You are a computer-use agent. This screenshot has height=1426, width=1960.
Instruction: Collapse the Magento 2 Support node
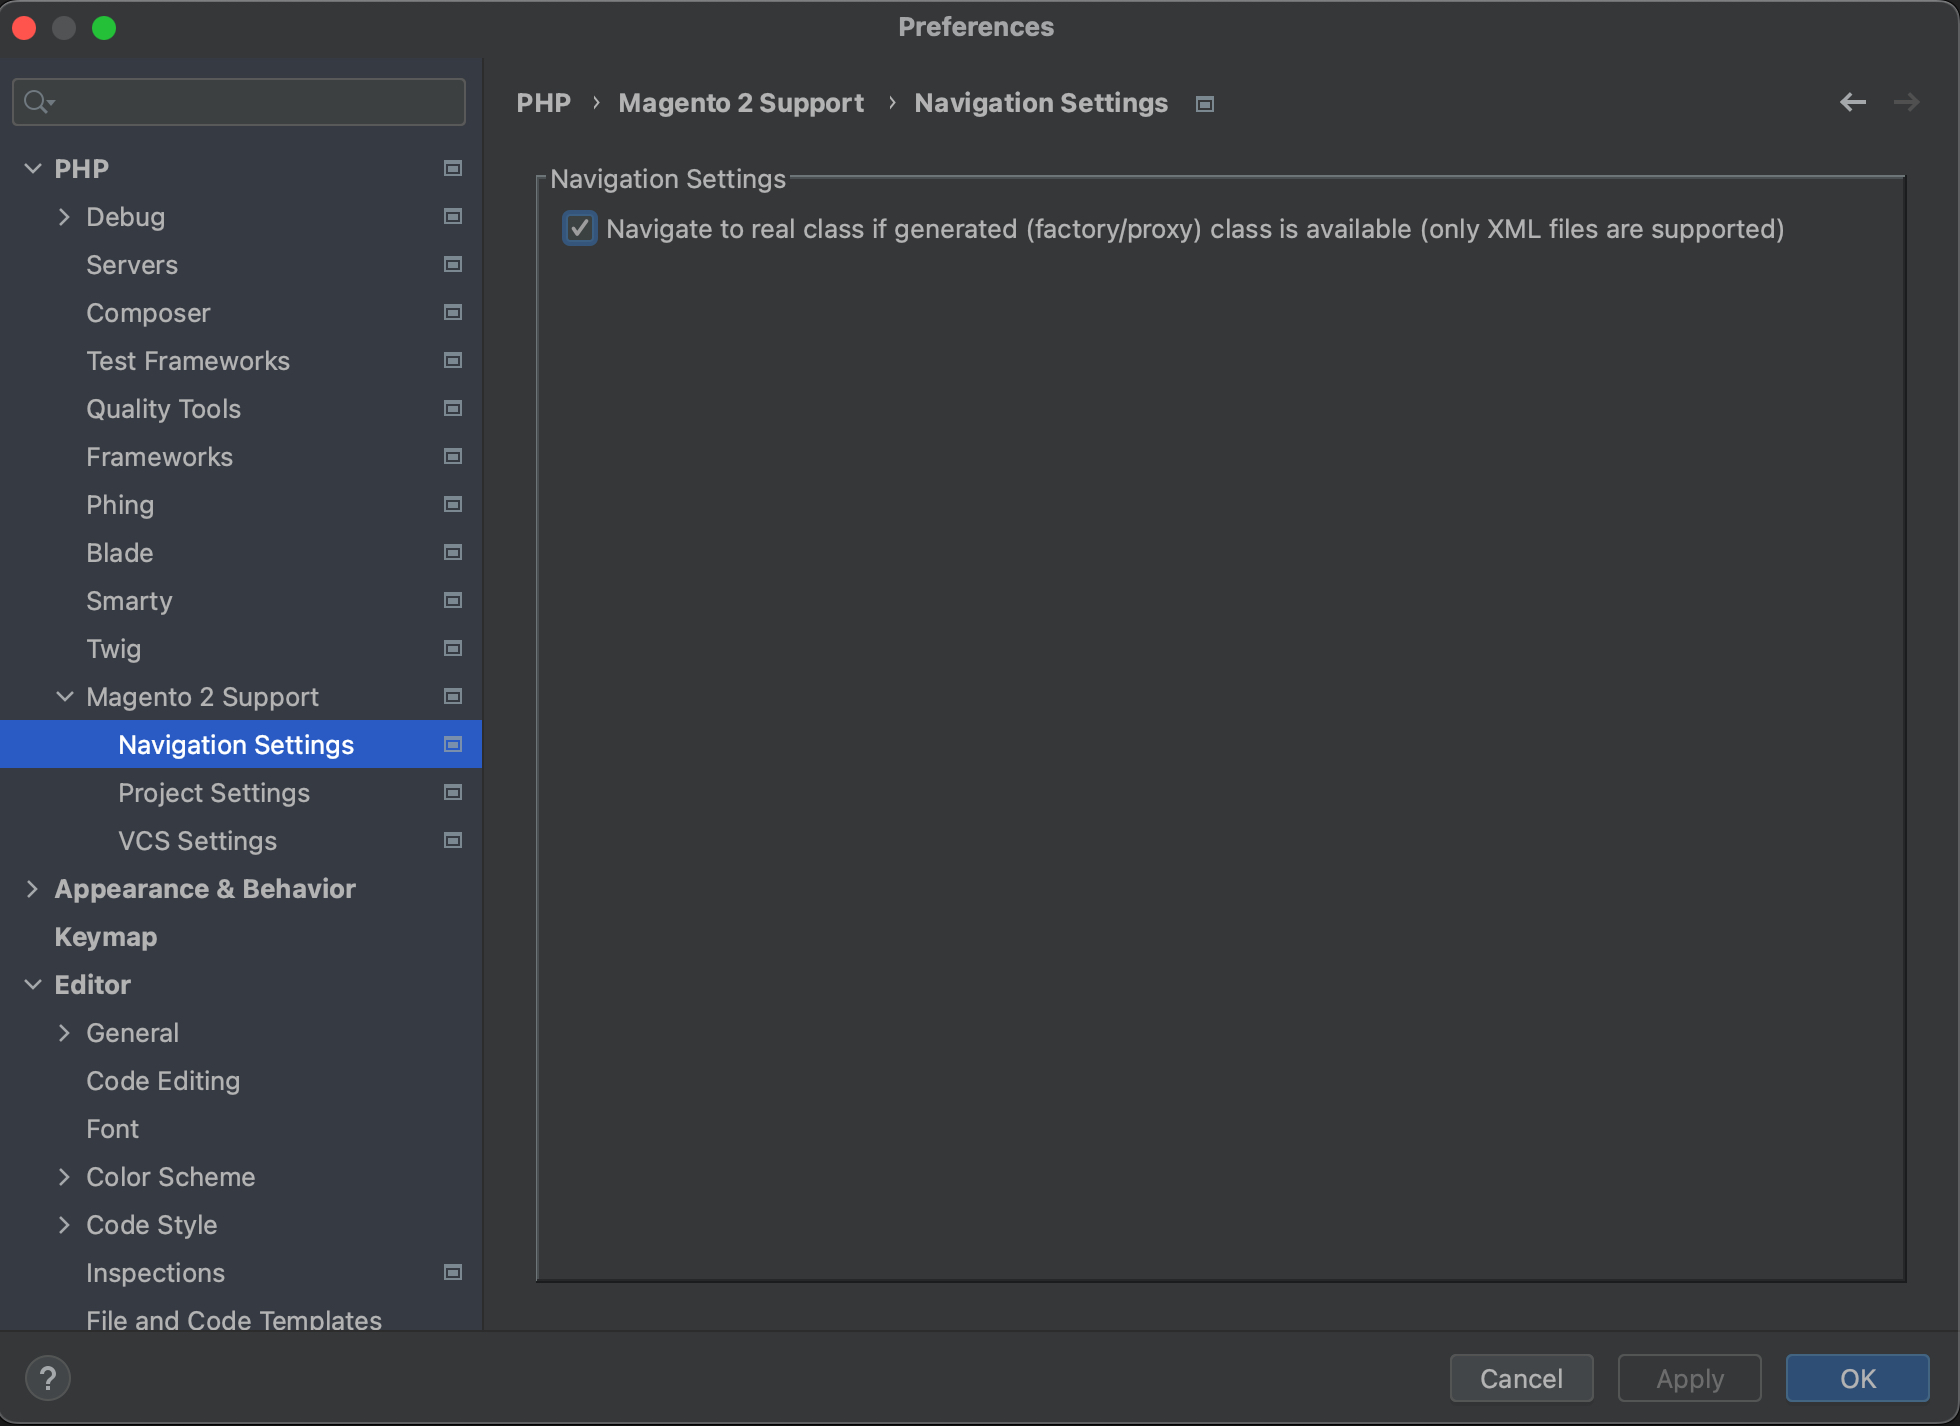click(65, 696)
